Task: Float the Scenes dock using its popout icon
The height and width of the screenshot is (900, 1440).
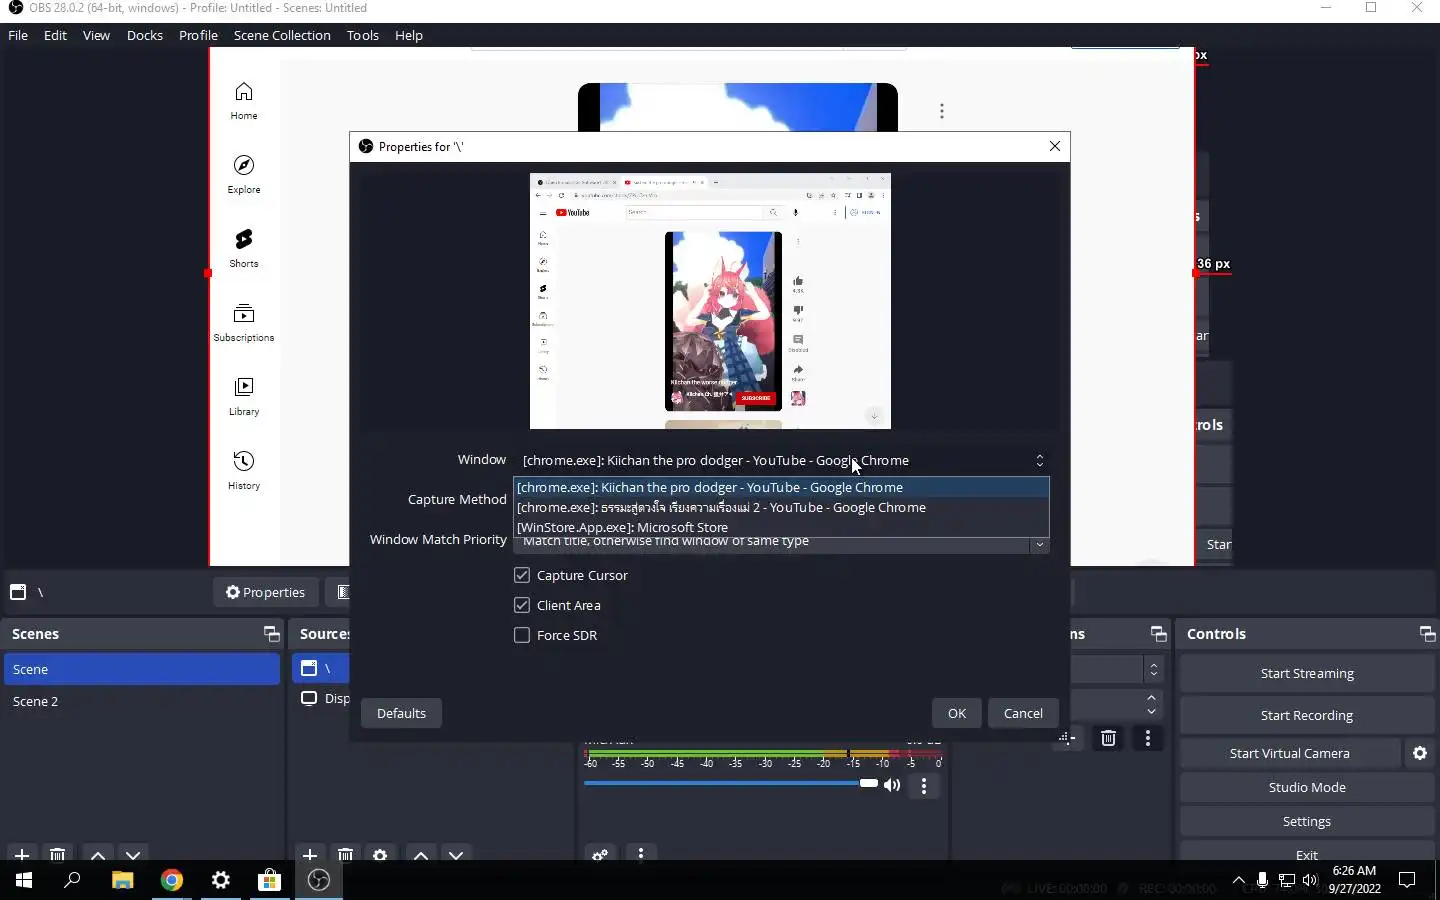Action: point(271,634)
